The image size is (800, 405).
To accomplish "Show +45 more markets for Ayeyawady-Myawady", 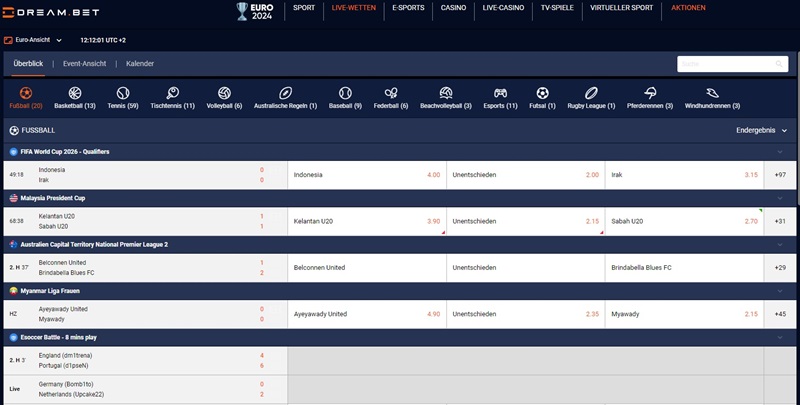I will pos(780,314).
